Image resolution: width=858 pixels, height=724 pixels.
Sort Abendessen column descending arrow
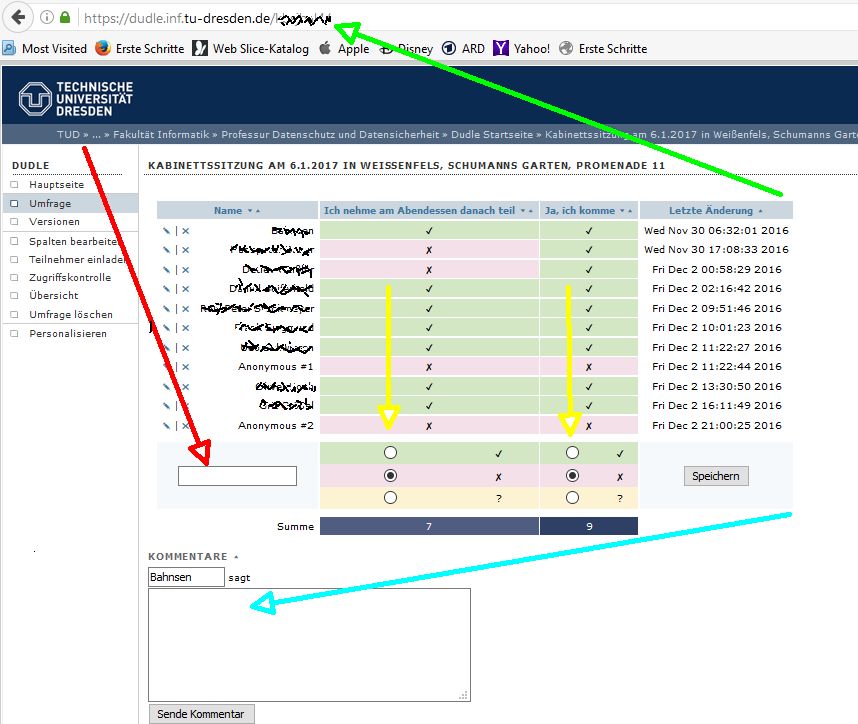523,211
